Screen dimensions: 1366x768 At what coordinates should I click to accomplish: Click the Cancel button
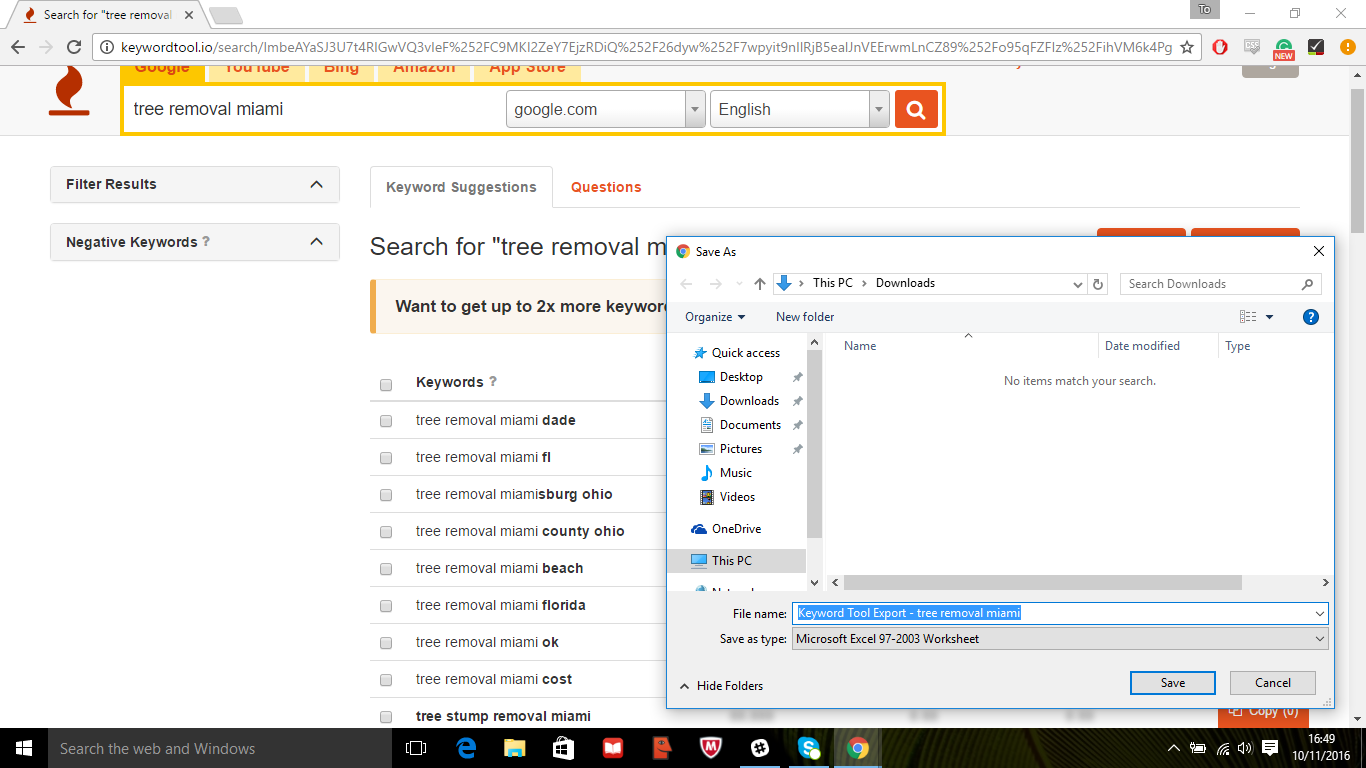coord(1273,683)
